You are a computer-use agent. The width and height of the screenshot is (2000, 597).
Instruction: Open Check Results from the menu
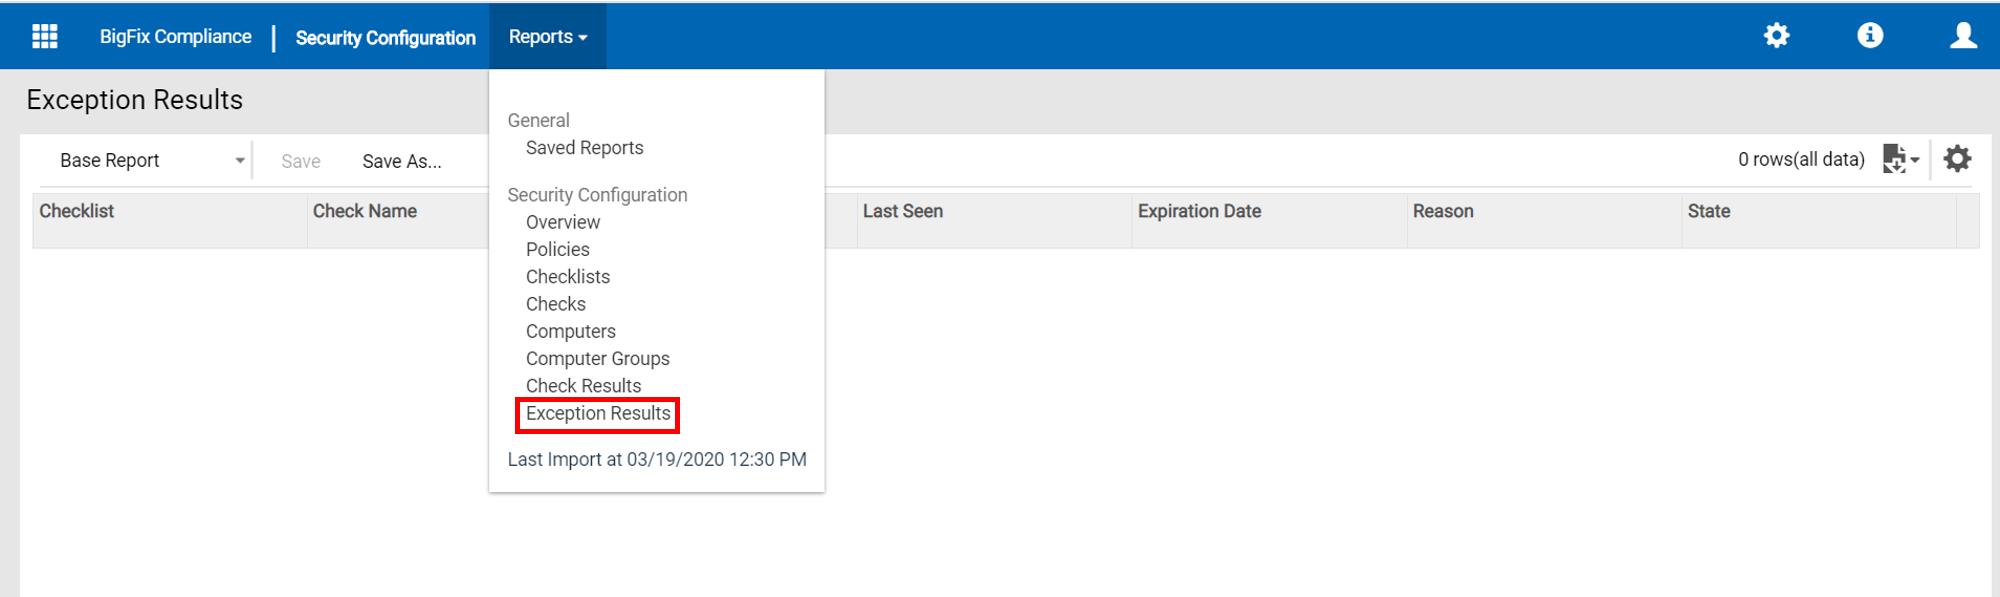point(583,386)
